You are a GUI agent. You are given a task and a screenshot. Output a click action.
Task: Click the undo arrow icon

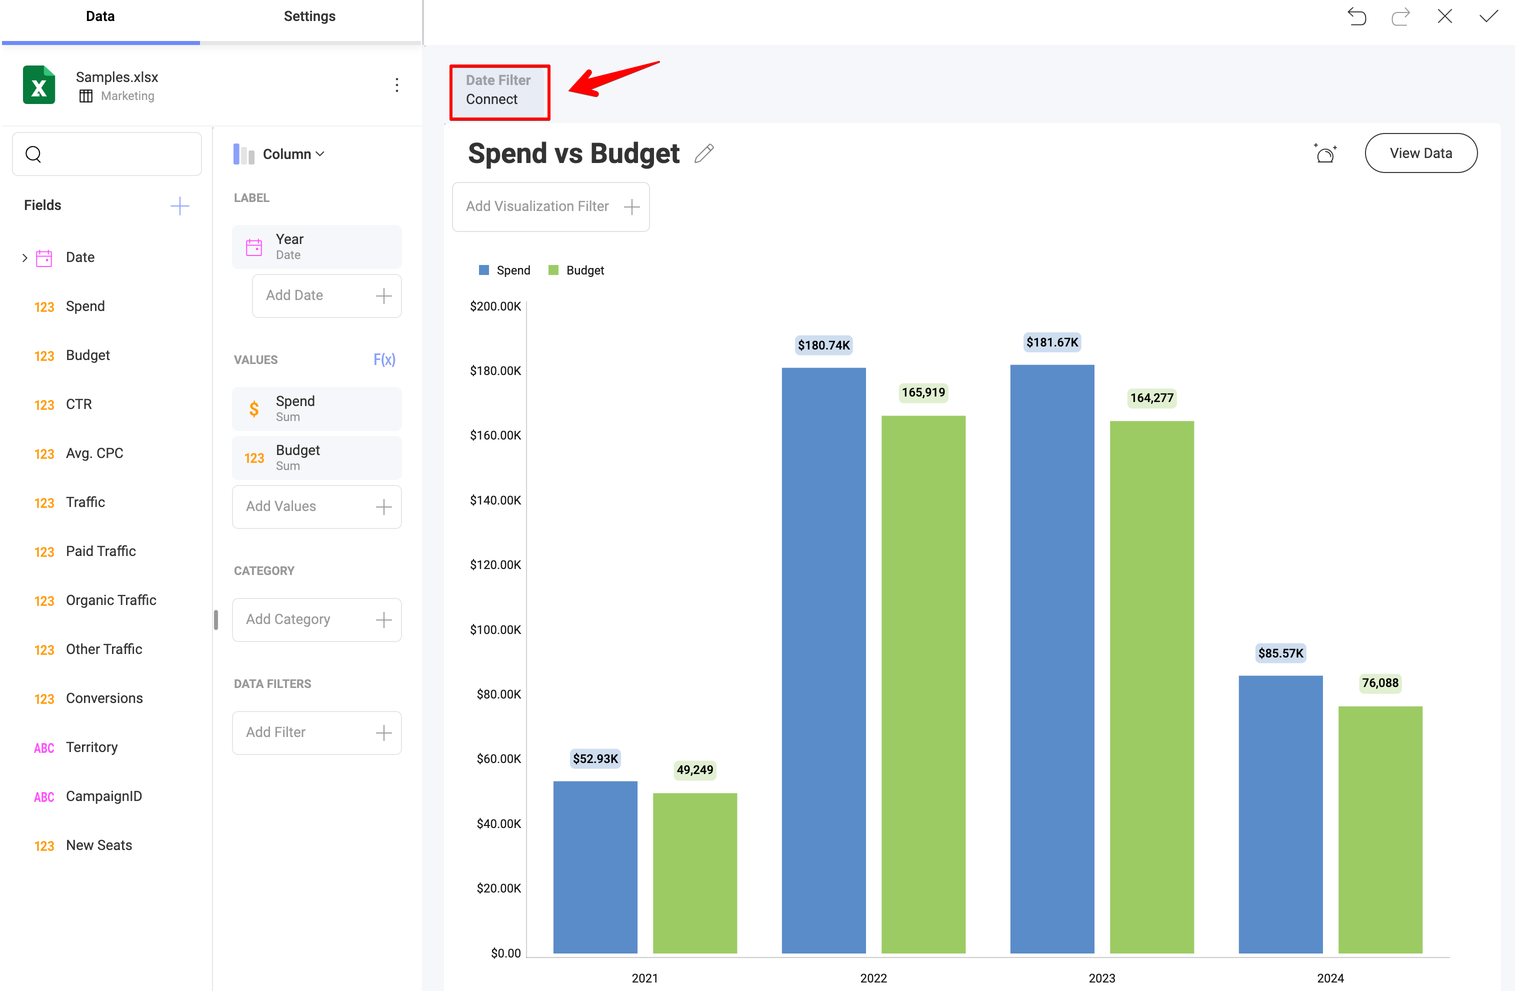tap(1357, 16)
